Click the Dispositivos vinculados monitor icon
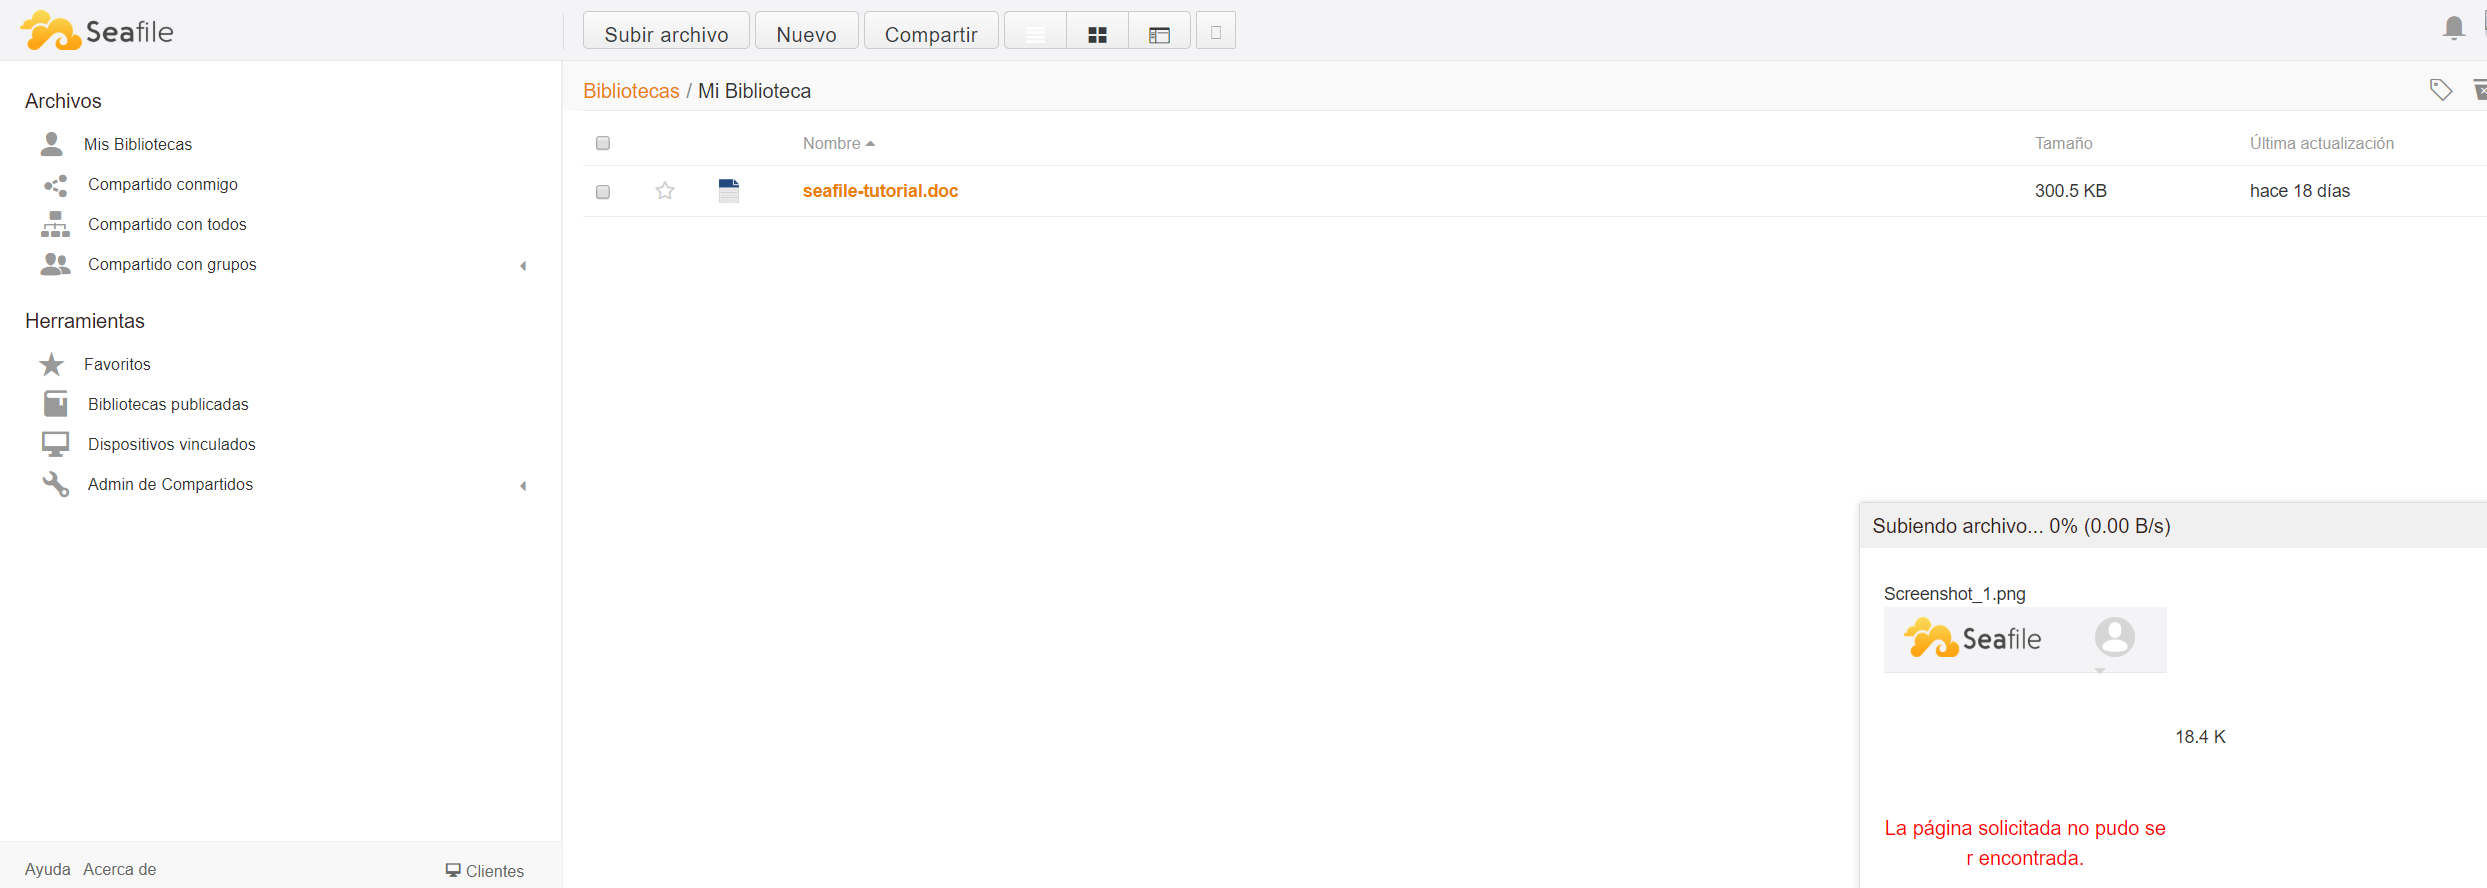Viewport: 2487px width, 888px height. [55, 444]
